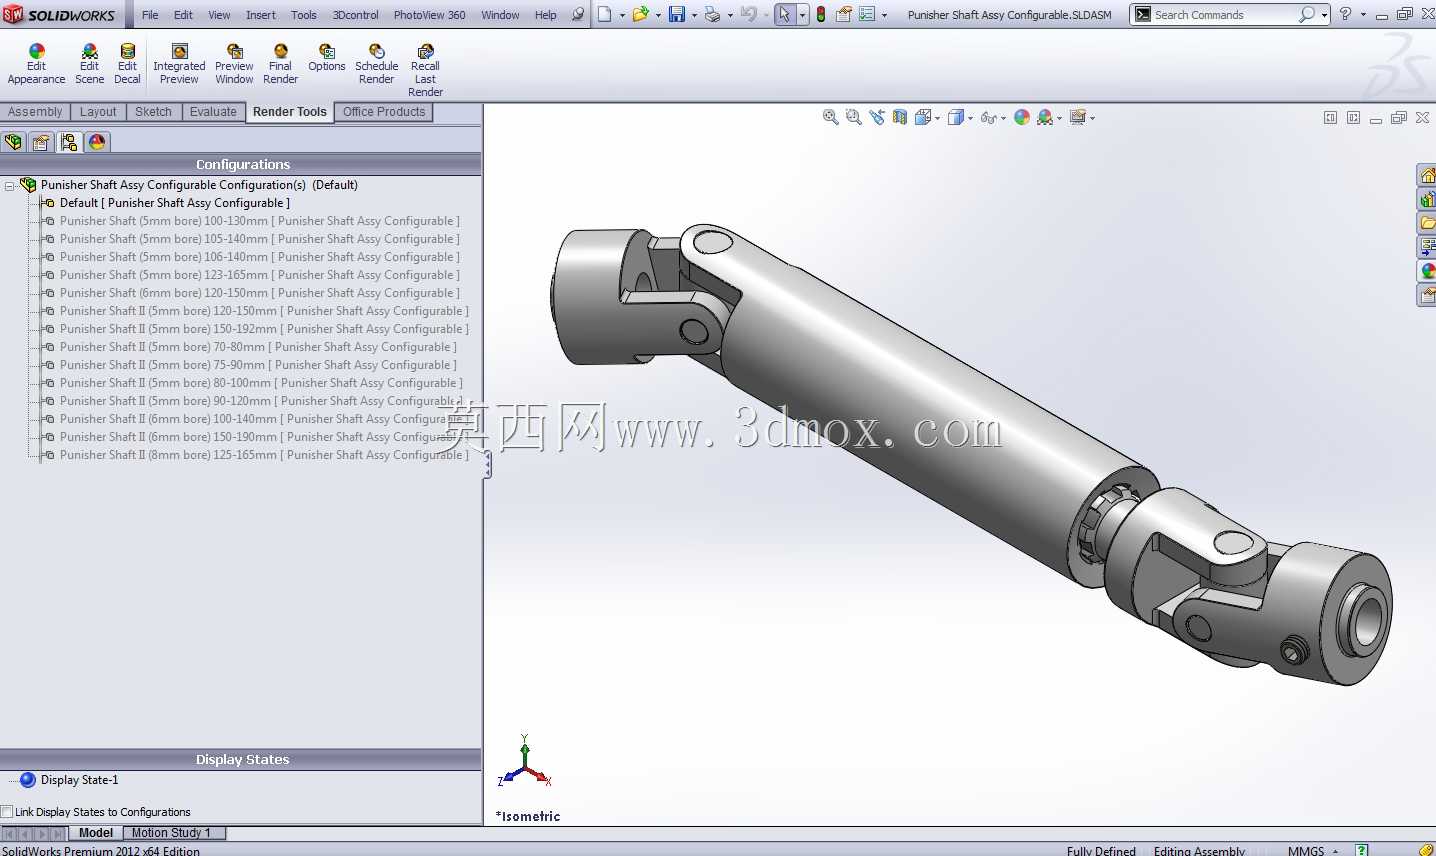Image resolution: width=1436 pixels, height=856 pixels.
Task: Open the SolidWorks Resources home tab
Action: 1427,176
